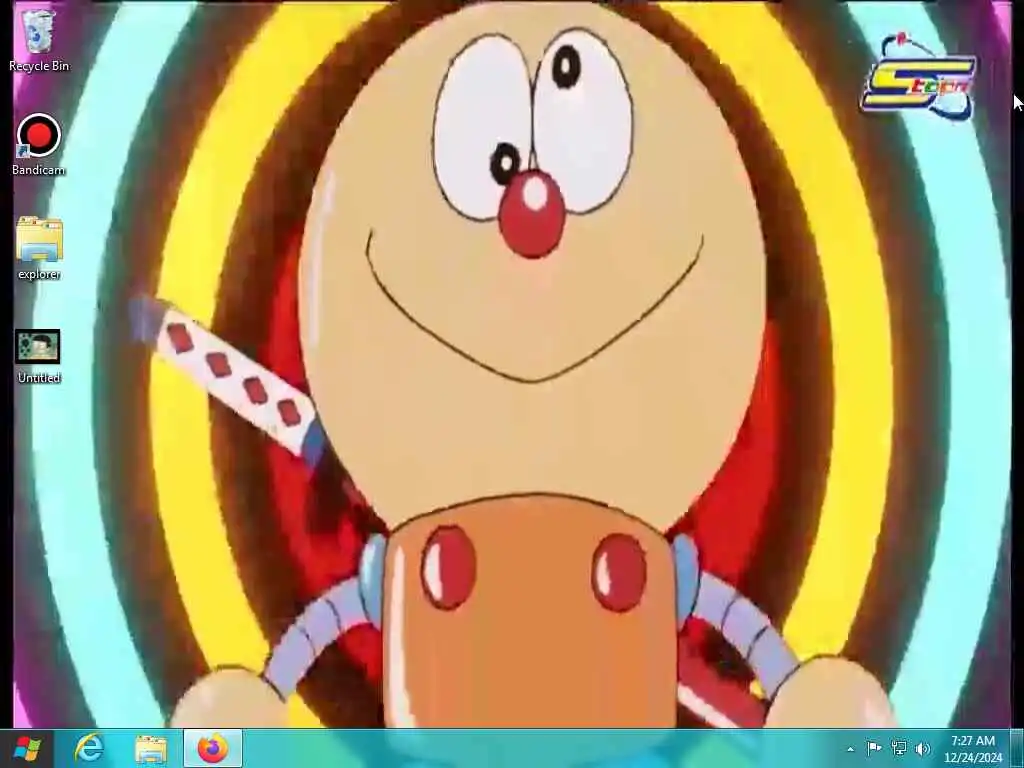Open the volume speaker tray icon
The height and width of the screenshot is (768, 1024).
[x=922, y=749]
